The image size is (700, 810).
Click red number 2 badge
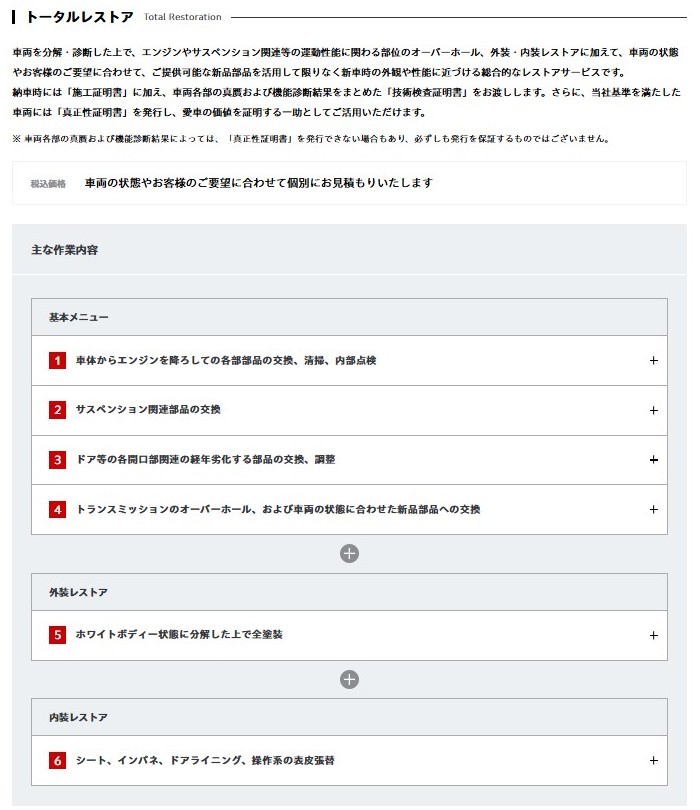tap(57, 410)
